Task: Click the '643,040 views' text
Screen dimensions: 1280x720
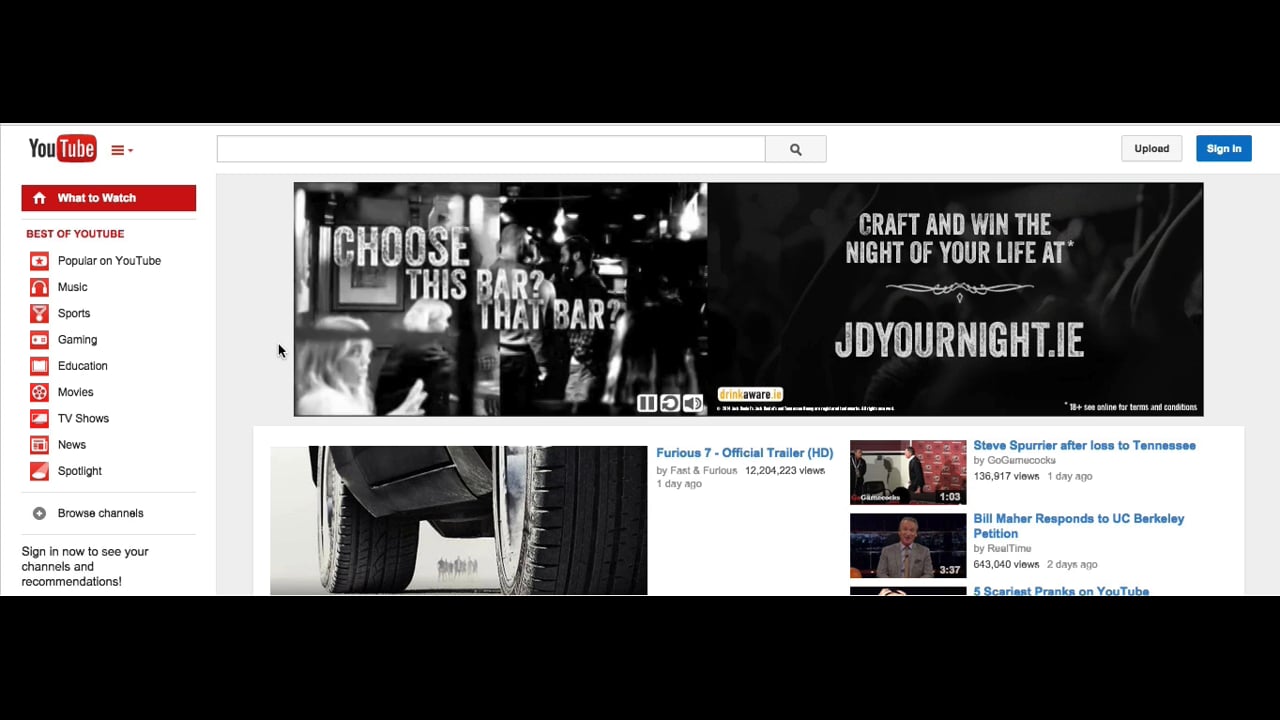Action: tap(1007, 564)
